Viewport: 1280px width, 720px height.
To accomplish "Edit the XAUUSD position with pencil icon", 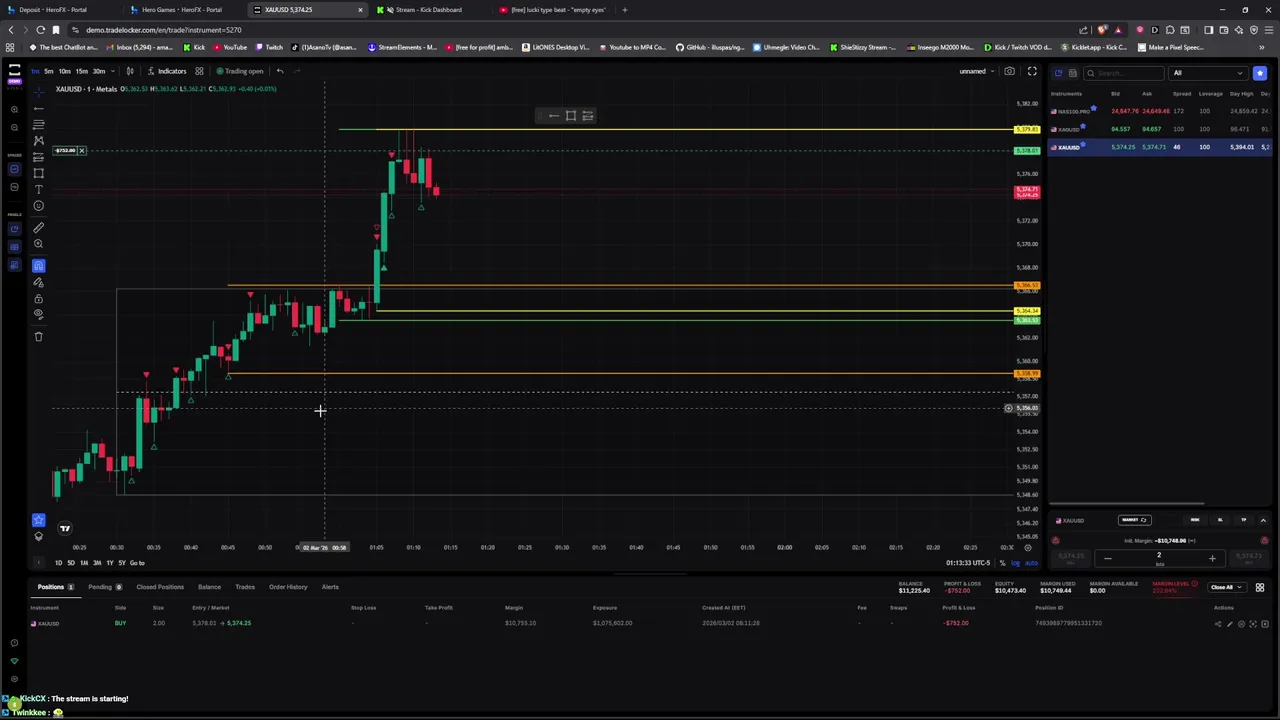I will pos(1230,624).
